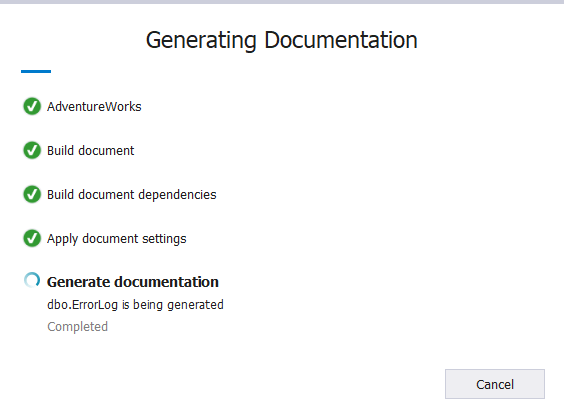564x417 pixels.
Task: Click the word settings in the fourth step
Action: 164,239
